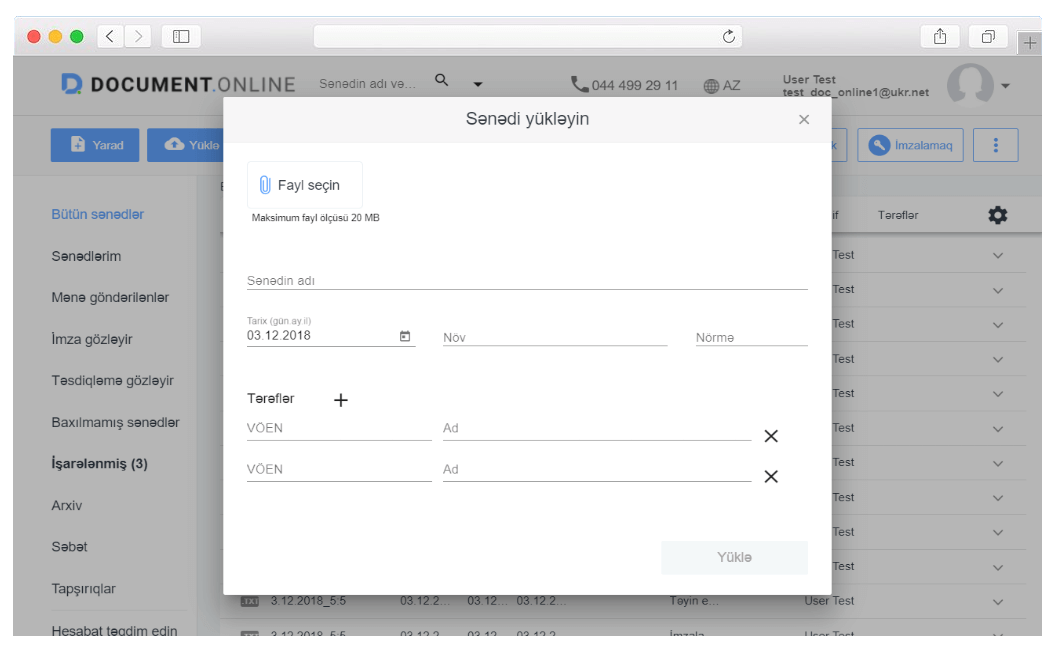Click the search magnifier icon
Viewport: 1059px width, 650px height.
click(x=442, y=81)
